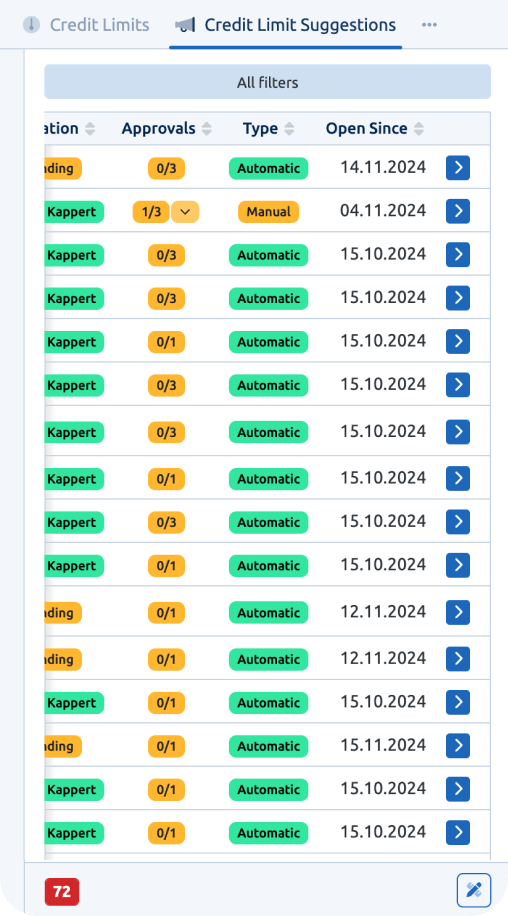Screen dimensions: 508x916
Task: Click the Automatic badge in the 14.11.2024 row
Action: point(269,169)
